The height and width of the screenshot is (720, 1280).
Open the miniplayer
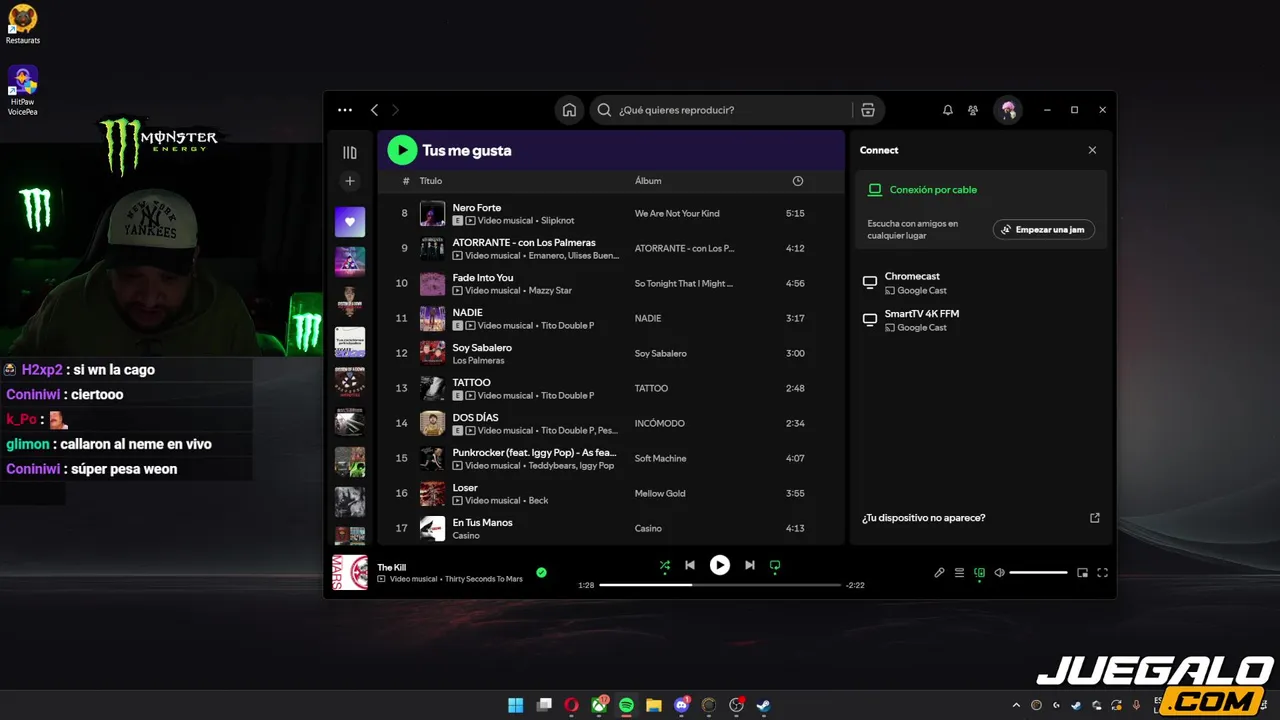coord(1082,573)
